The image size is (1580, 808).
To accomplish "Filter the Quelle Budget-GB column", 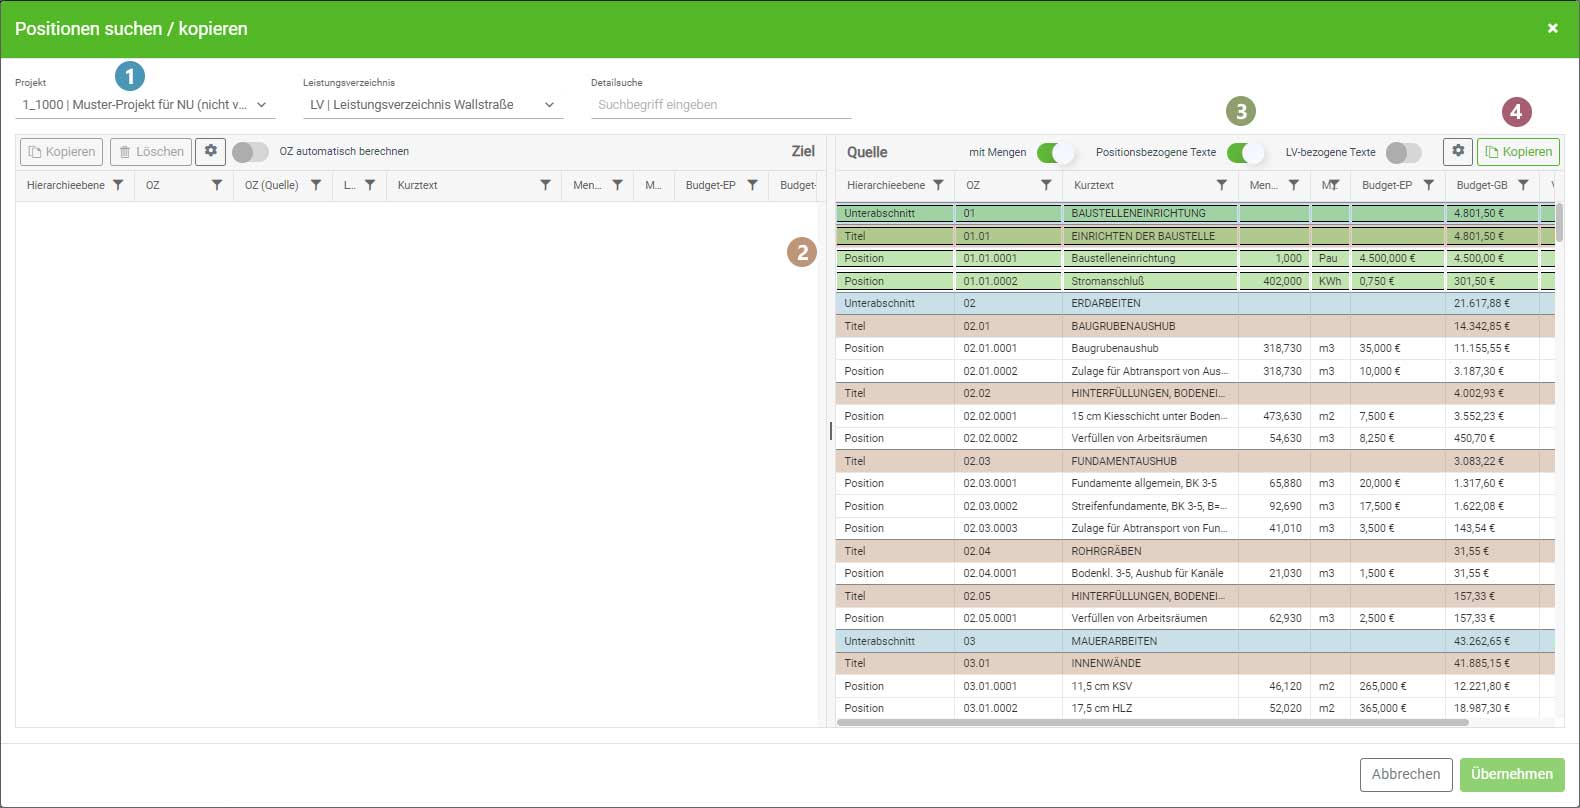I will [x=1523, y=185].
